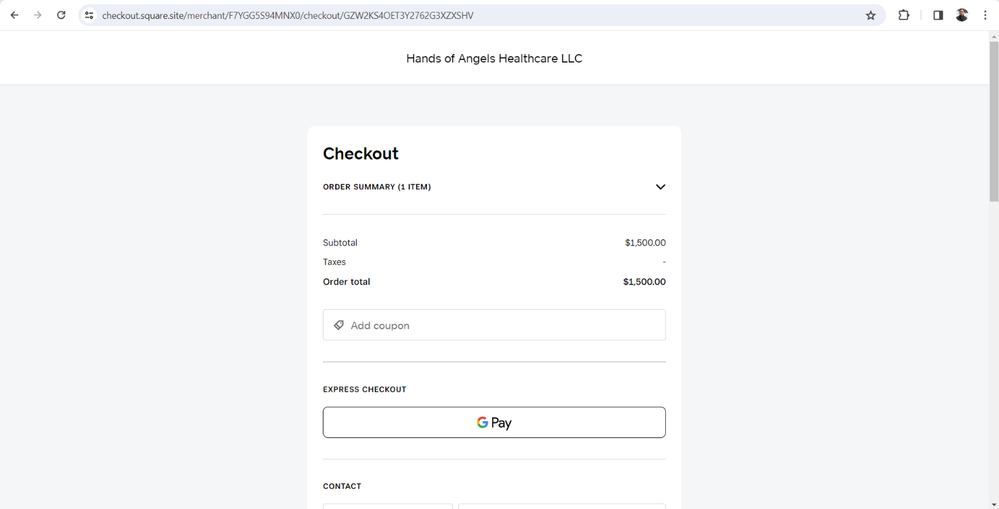
Task: Toggle the browser side panel
Action: [937, 15]
